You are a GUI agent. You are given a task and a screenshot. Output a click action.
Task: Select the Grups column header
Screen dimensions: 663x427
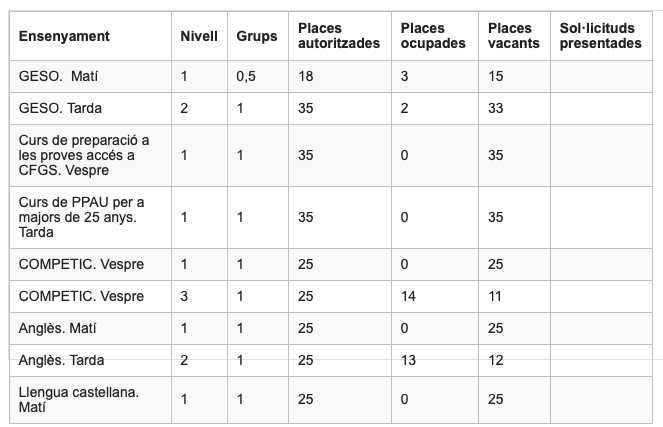[x=257, y=36]
